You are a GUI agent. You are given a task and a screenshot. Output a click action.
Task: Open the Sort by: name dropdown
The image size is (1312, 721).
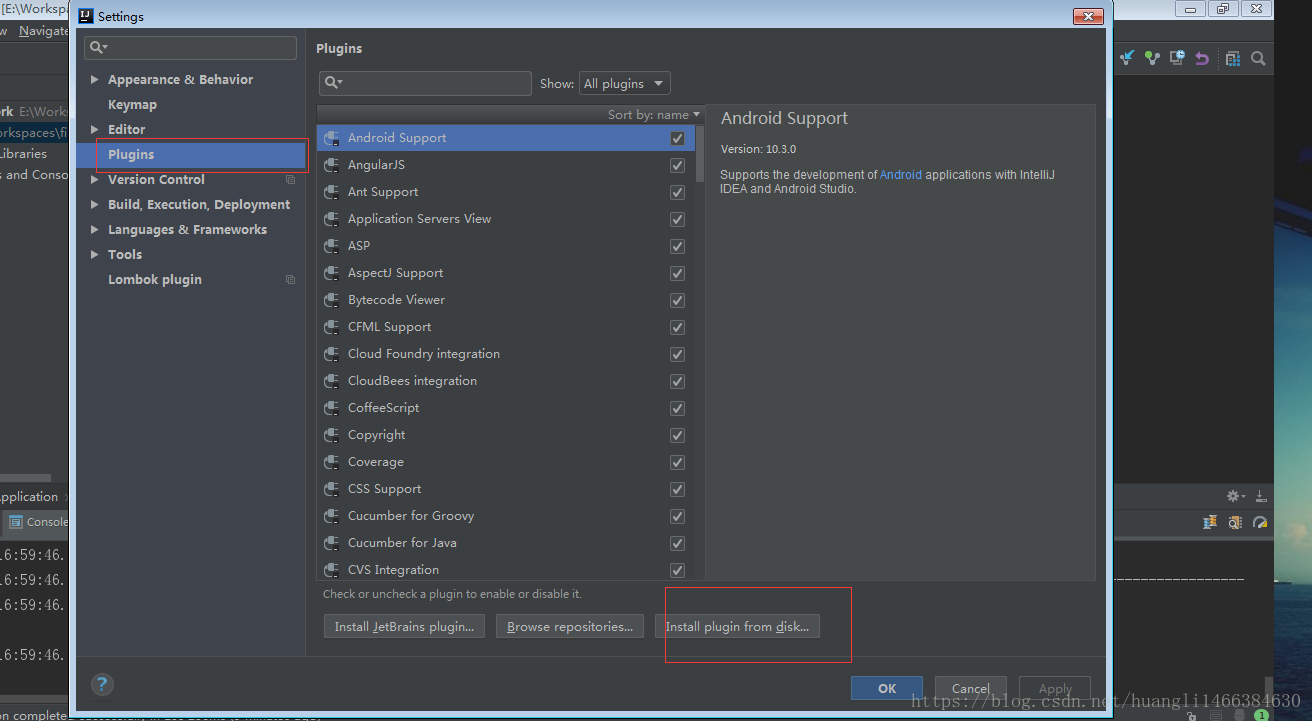pos(653,115)
